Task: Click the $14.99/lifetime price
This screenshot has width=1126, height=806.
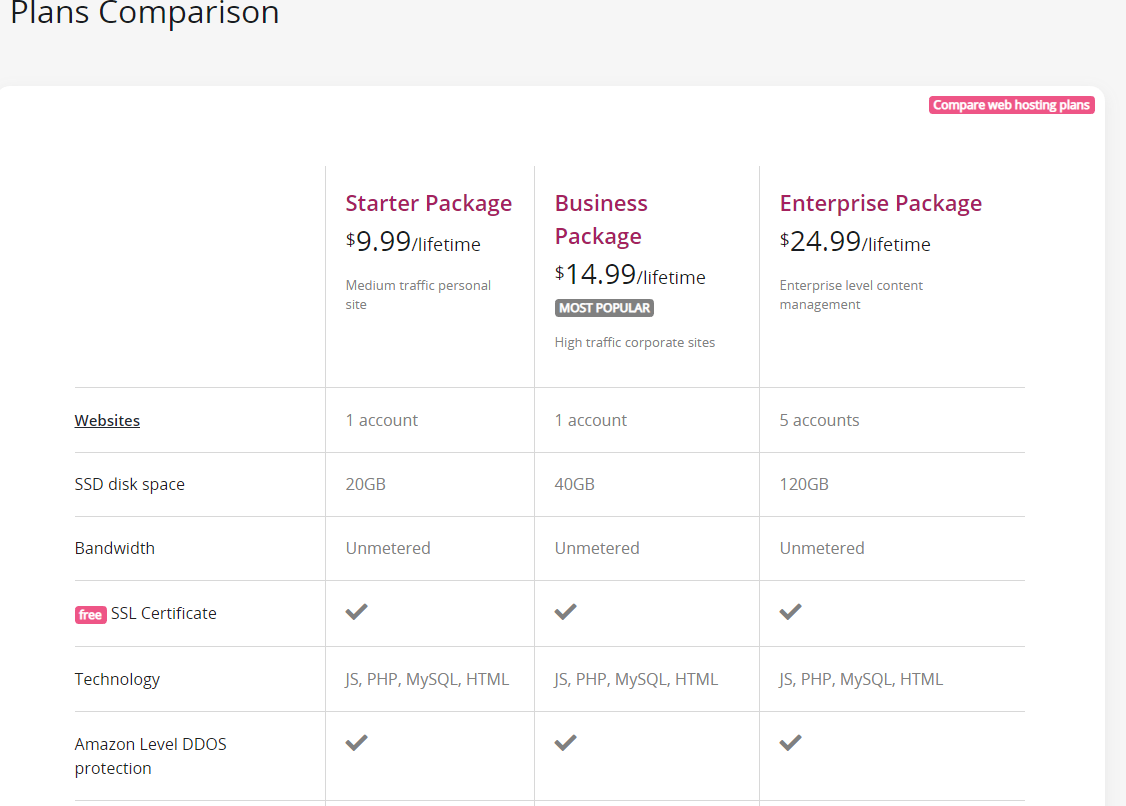Action: 630,275
